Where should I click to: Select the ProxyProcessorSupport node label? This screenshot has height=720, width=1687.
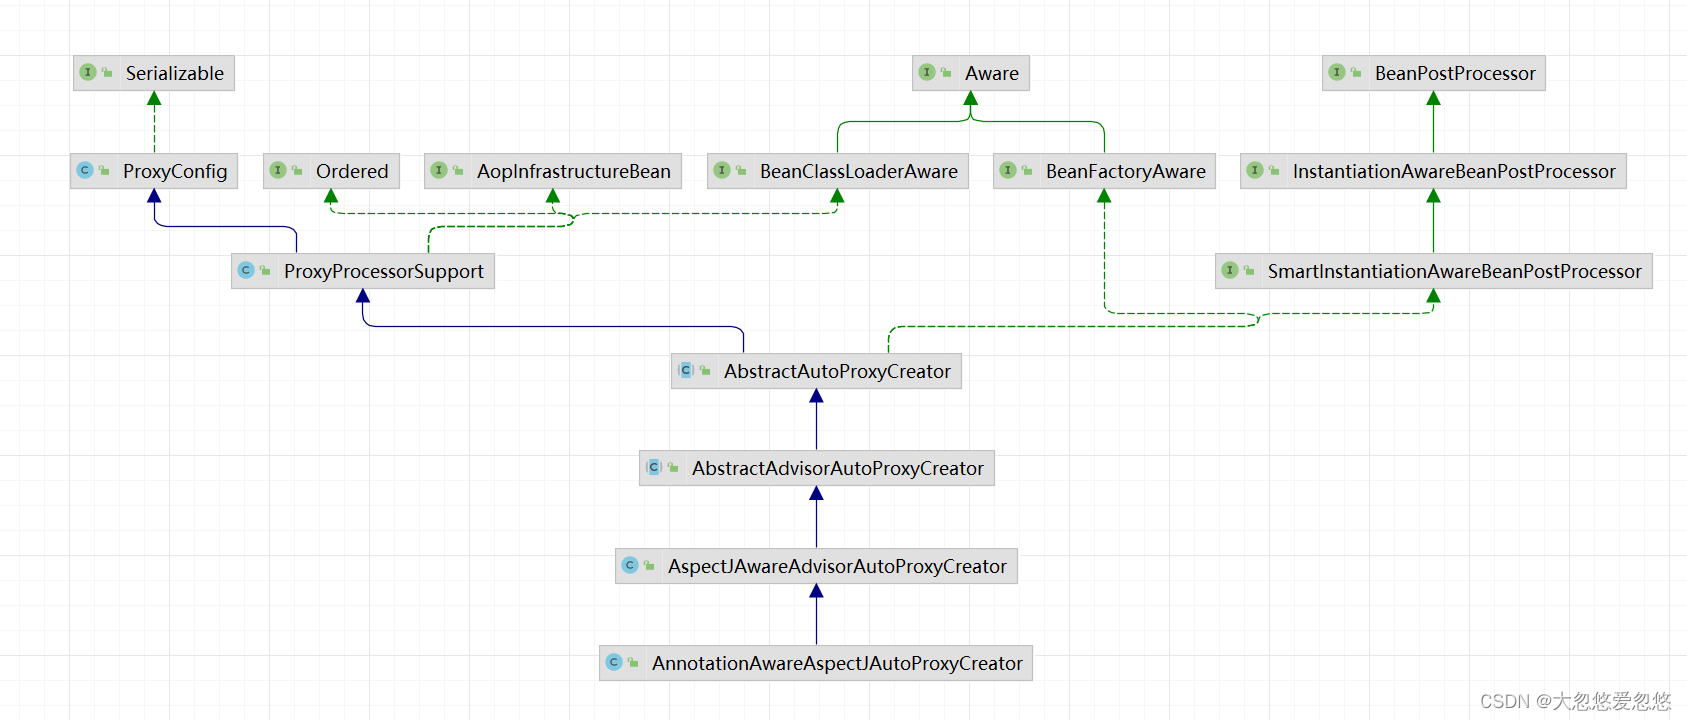tap(384, 271)
